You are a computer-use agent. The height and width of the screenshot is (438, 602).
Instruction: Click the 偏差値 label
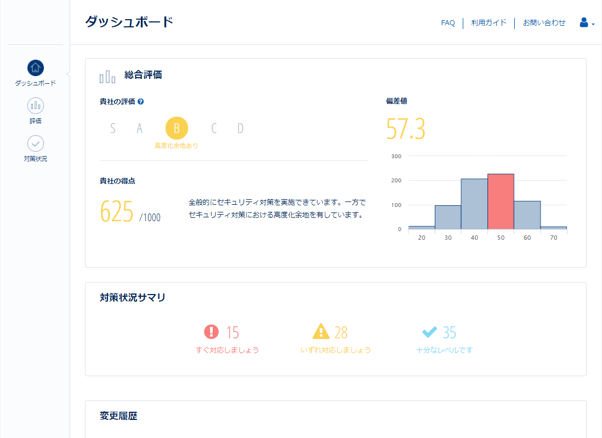(x=397, y=101)
